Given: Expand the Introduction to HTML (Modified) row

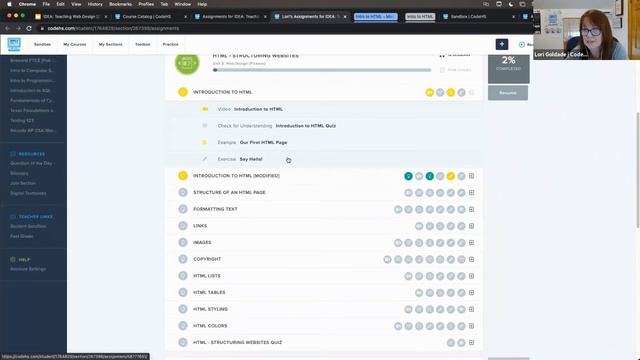Looking at the screenshot, I should [471, 176].
